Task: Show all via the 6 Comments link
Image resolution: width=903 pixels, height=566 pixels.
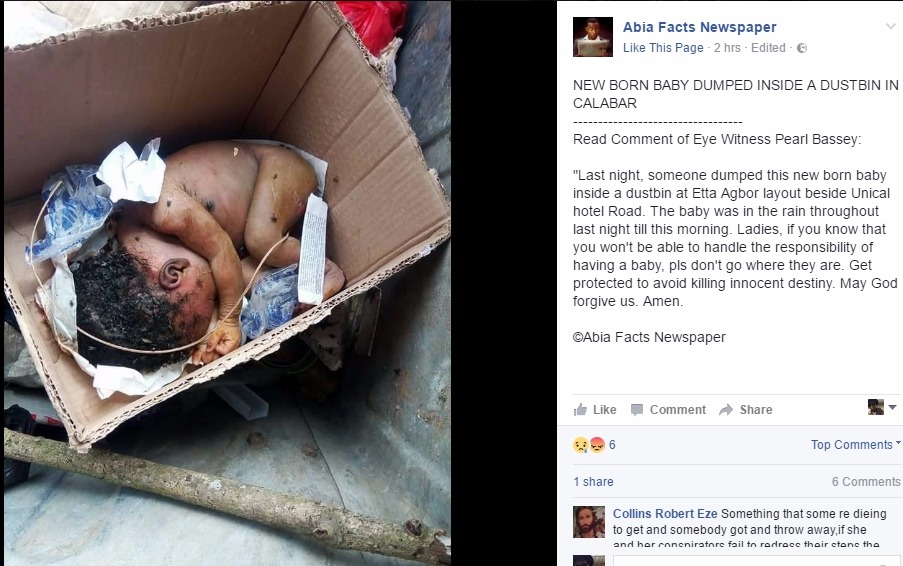Action: coord(866,482)
